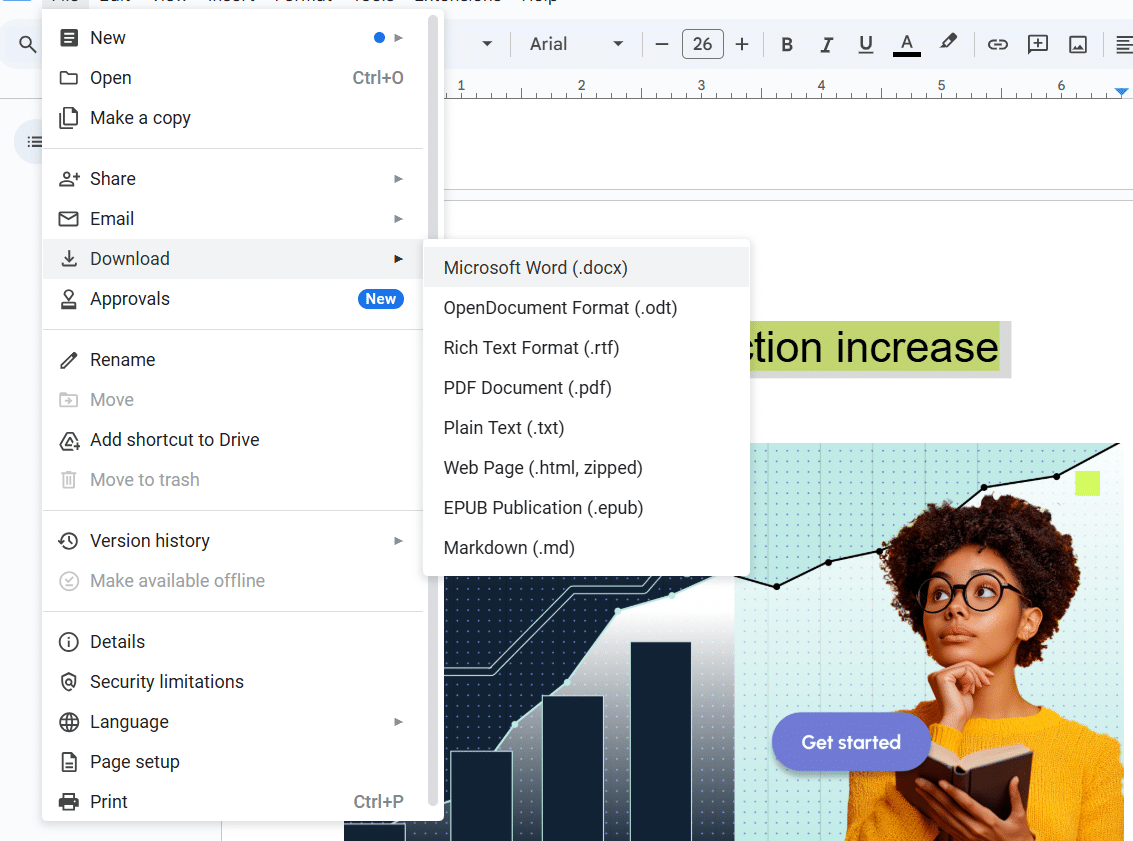The height and width of the screenshot is (841, 1133).
Task: Download as Markdown (.md)
Action: (x=586, y=548)
